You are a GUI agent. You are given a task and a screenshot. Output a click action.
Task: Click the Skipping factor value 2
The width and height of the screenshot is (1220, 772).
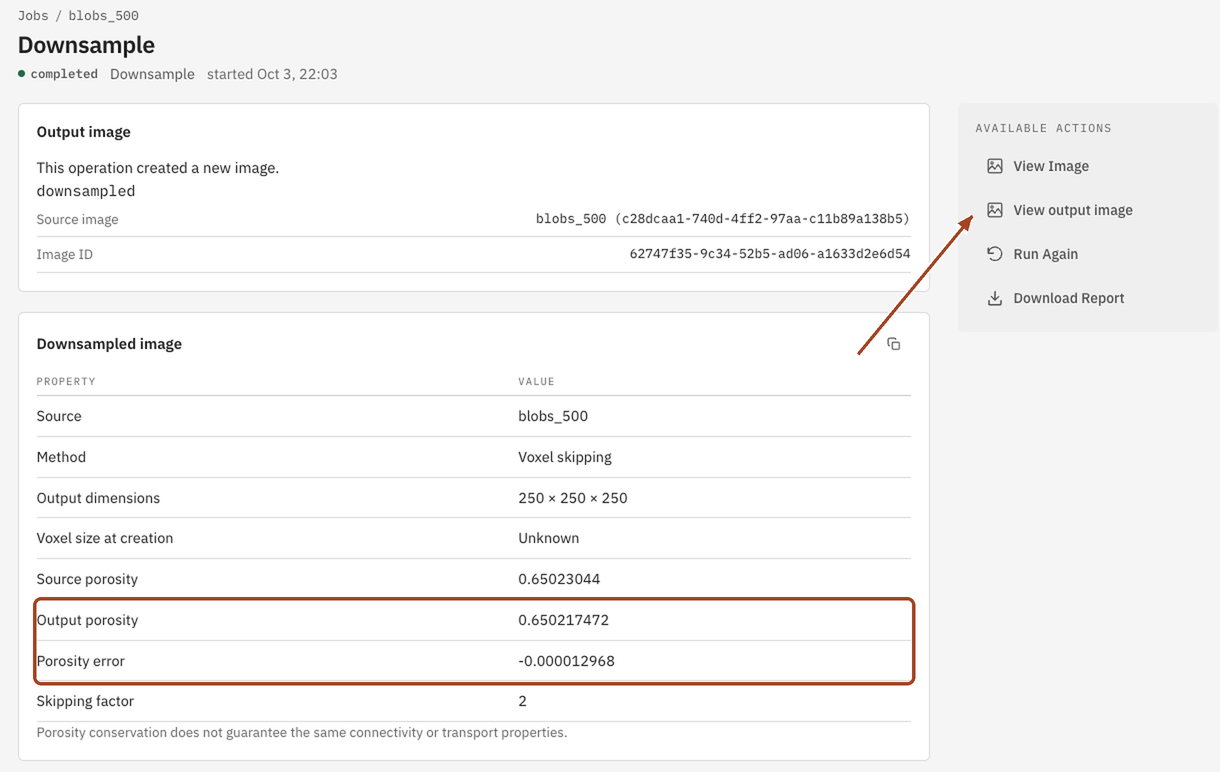pyautogui.click(x=522, y=701)
